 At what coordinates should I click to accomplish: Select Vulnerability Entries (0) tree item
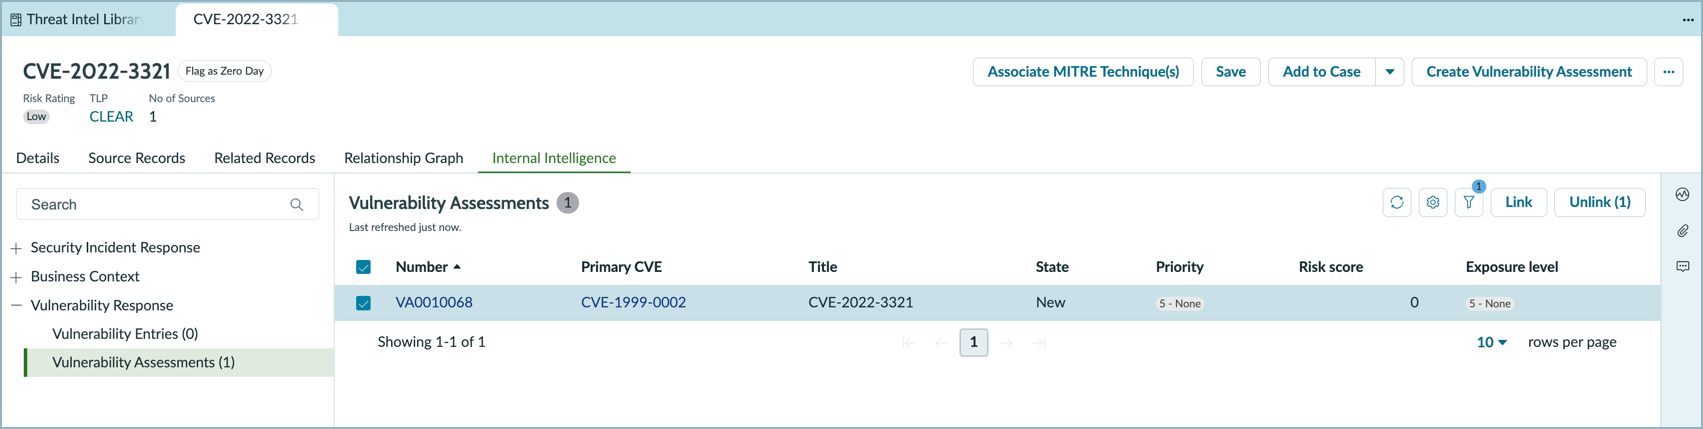[125, 334]
